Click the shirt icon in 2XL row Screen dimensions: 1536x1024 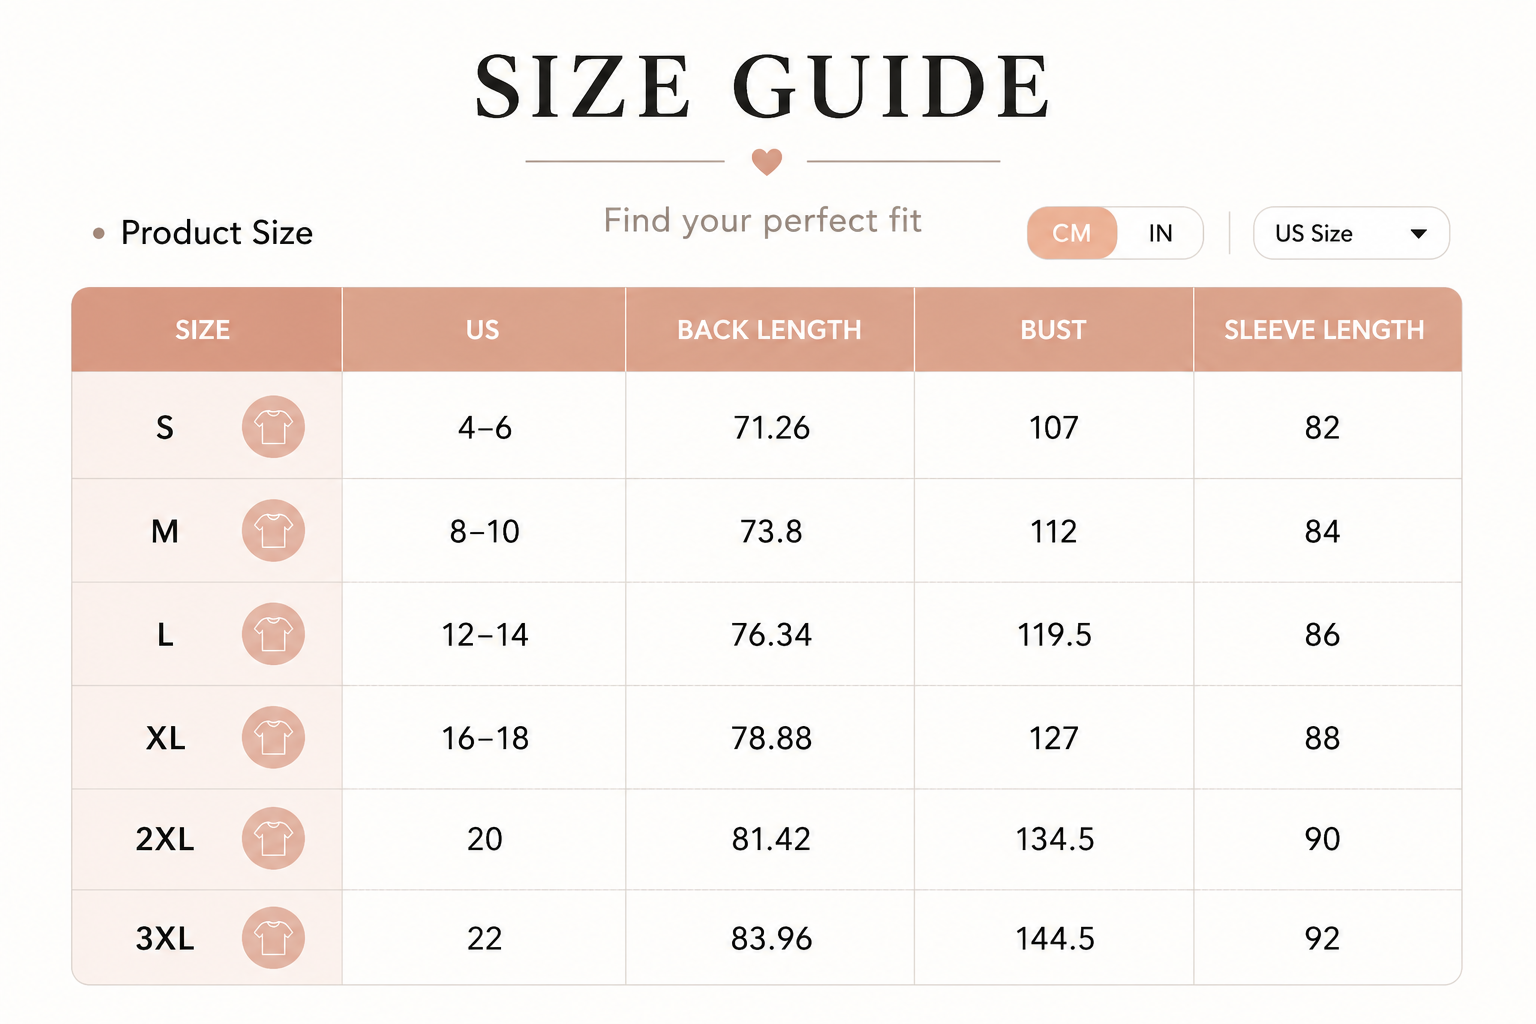(273, 838)
